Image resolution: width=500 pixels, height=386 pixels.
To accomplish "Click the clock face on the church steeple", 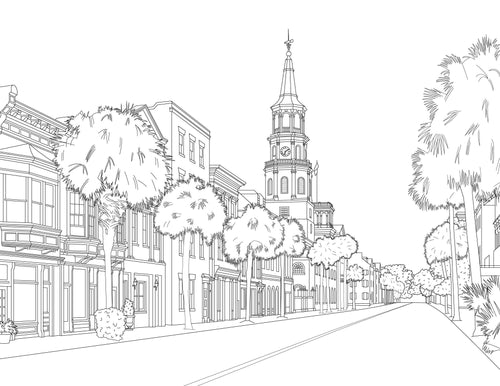I will click(285, 151).
